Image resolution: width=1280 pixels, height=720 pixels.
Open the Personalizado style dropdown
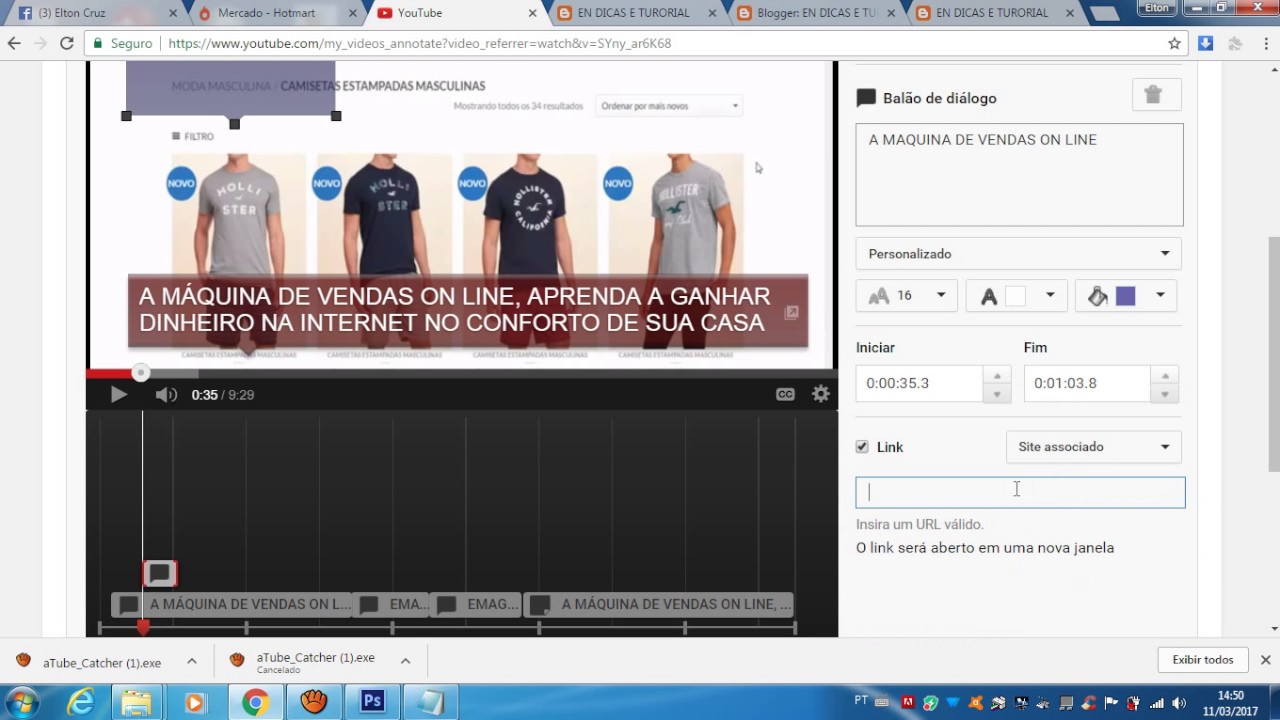(x=1018, y=254)
